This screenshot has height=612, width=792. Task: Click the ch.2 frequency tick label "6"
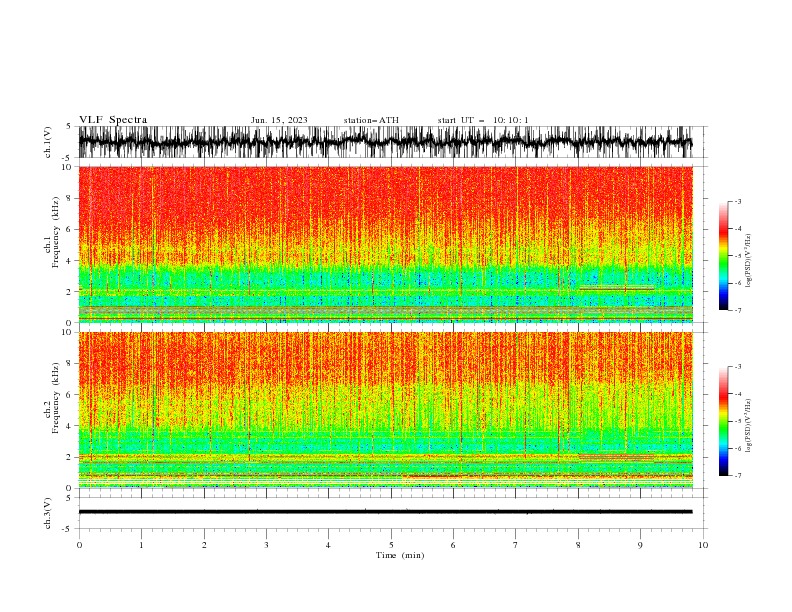(x=69, y=395)
